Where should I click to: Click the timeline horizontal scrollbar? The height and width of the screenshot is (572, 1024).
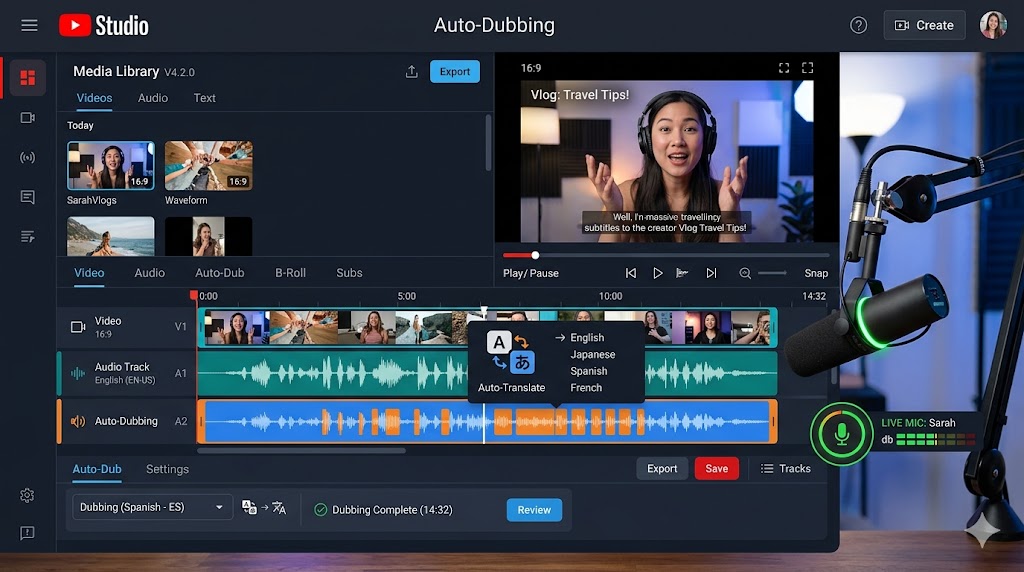coord(301,450)
